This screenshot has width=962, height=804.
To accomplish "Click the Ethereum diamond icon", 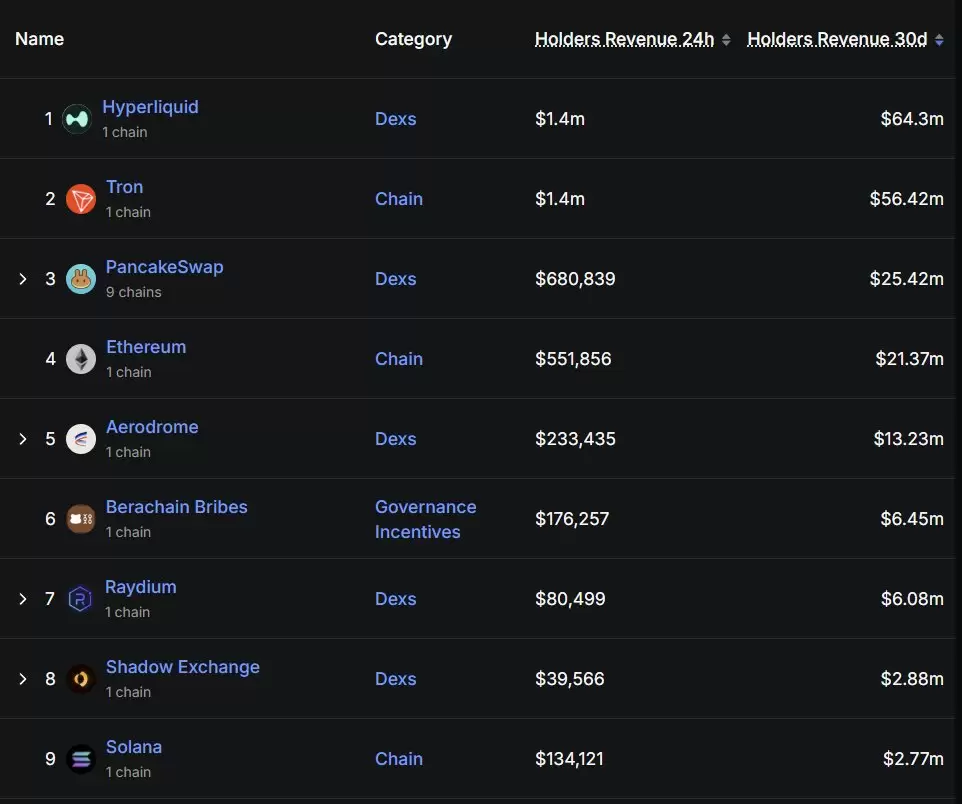I will [81, 359].
